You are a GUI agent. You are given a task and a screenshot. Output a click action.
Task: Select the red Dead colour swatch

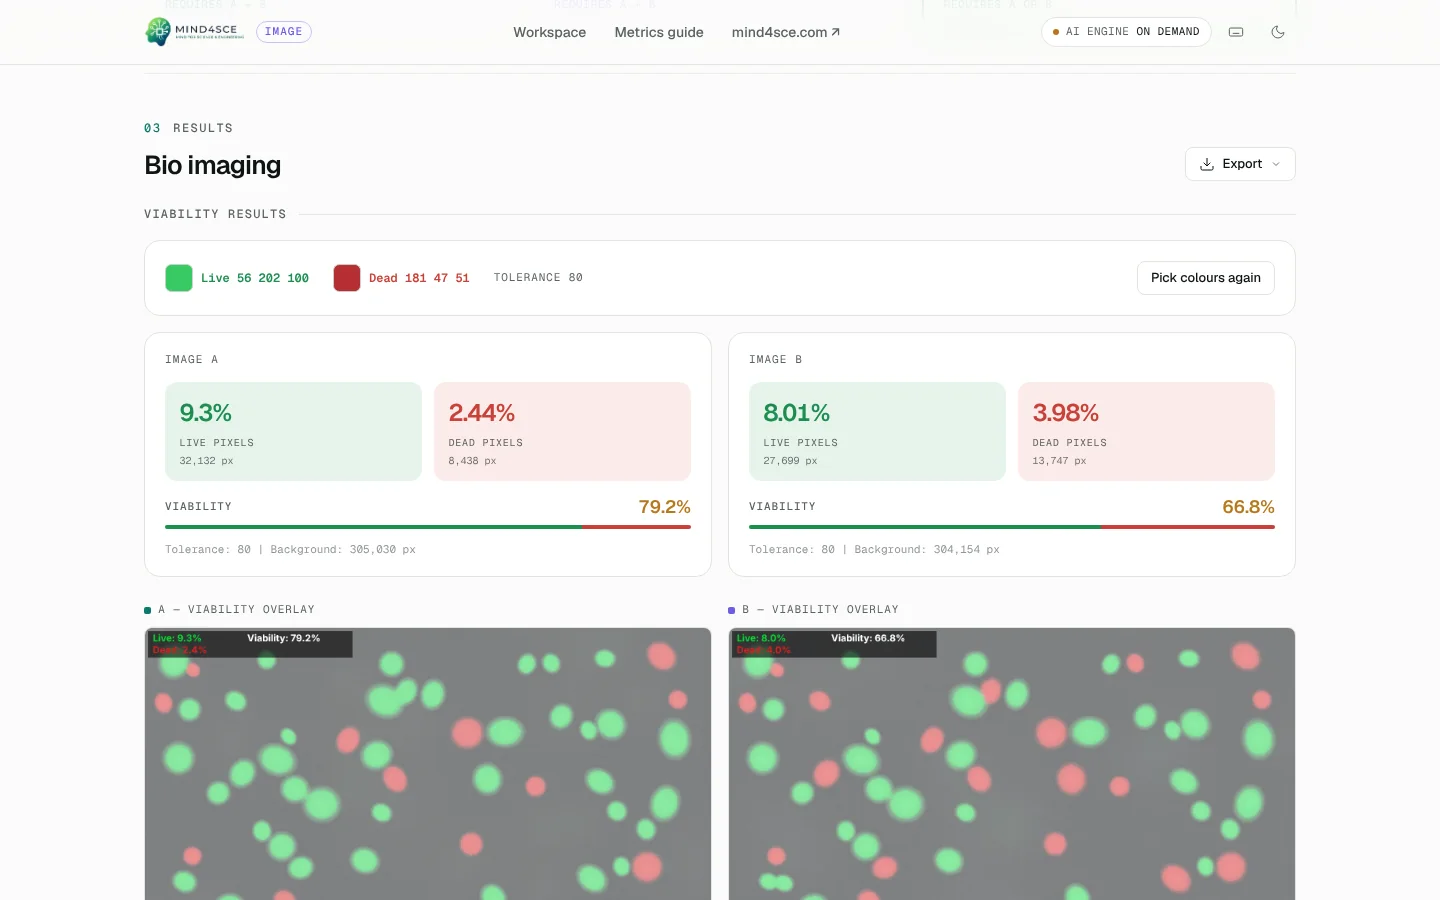(x=347, y=278)
